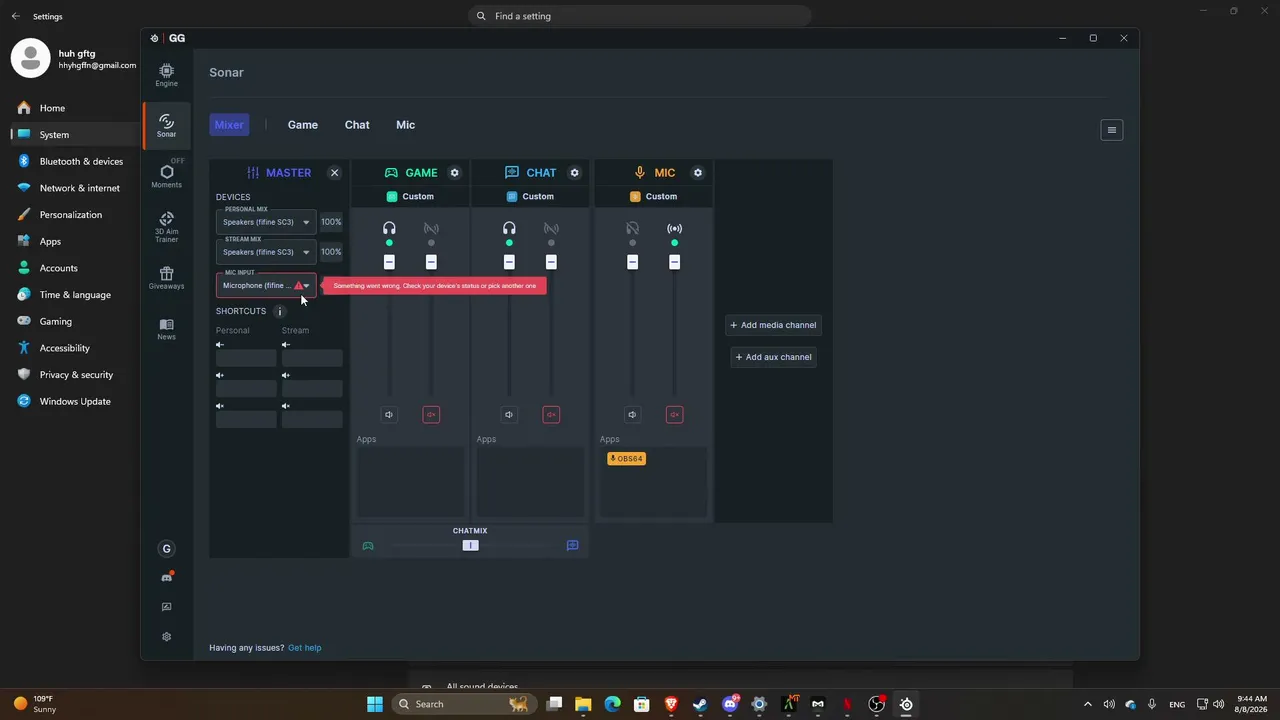The height and width of the screenshot is (720, 1280).
Task: Click the CHAT stream volume fader handle
Action: coord(551,262)
